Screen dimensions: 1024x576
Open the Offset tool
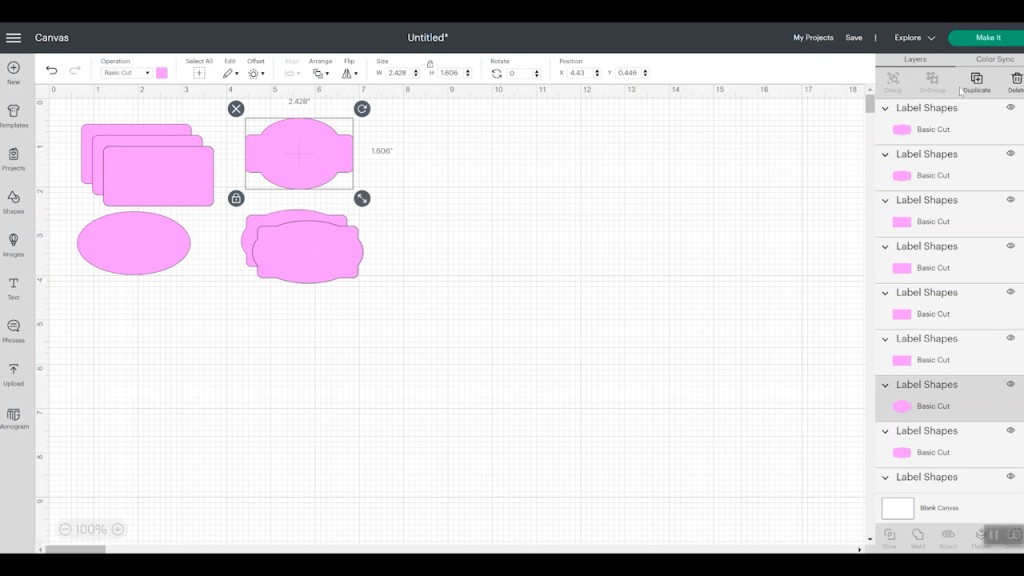[x=255, y=73]
